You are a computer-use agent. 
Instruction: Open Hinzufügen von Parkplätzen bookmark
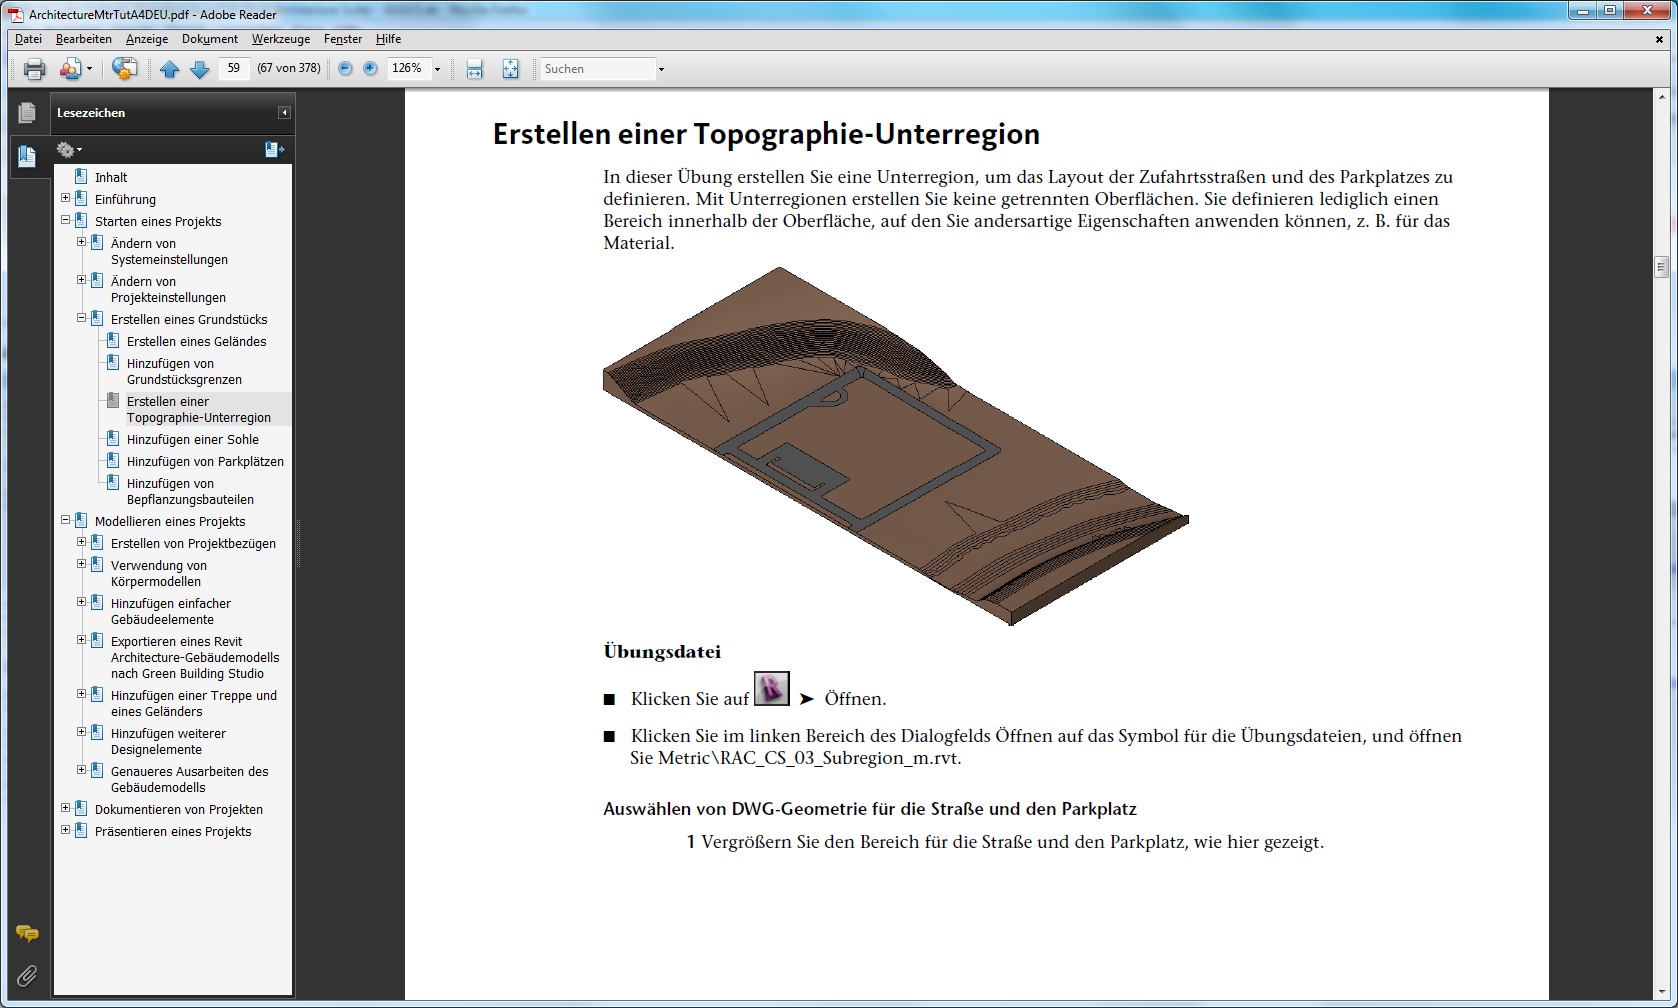(205, 461)
